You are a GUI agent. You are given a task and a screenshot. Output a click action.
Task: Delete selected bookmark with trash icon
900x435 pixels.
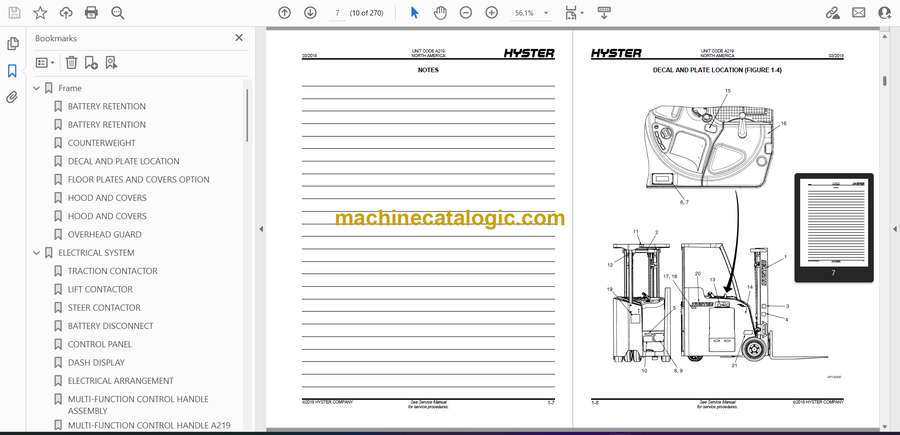pos(71,63)
